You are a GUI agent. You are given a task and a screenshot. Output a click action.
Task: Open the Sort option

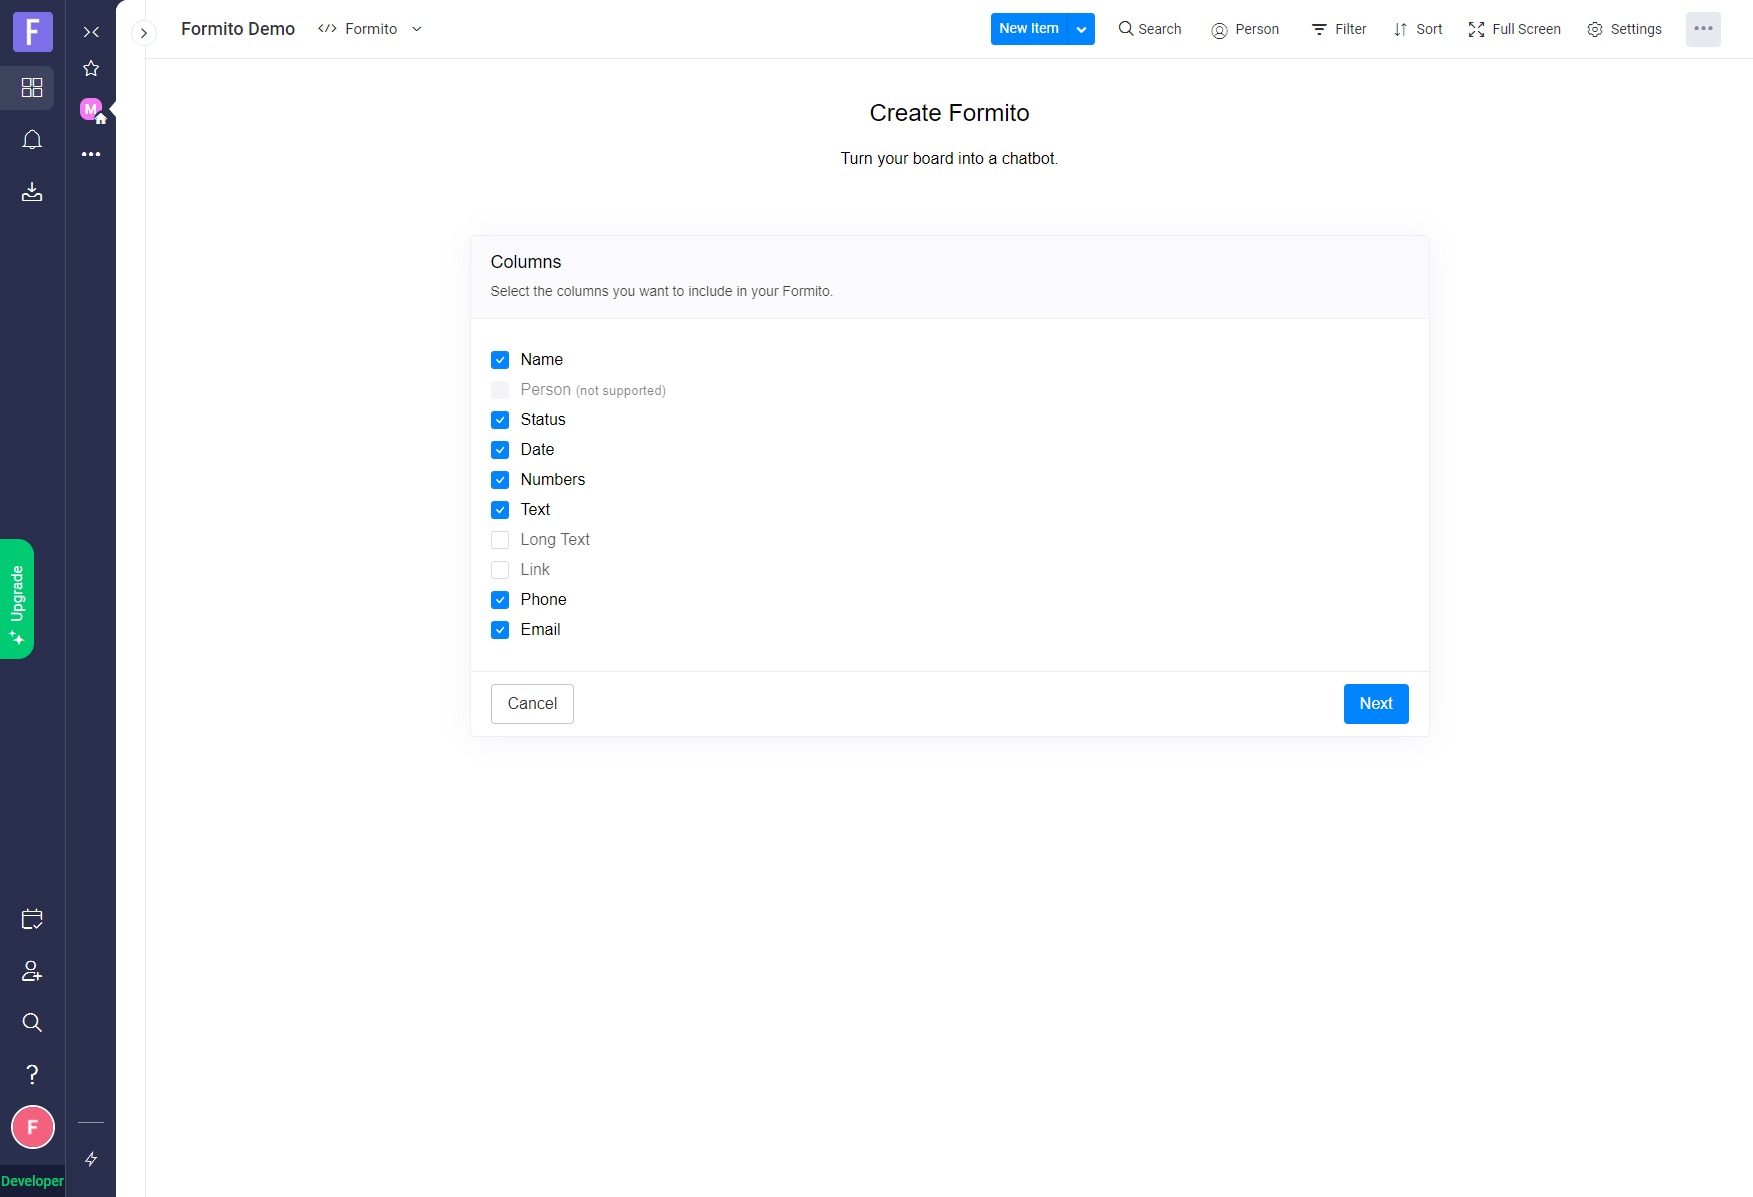tap(1418, 29)
